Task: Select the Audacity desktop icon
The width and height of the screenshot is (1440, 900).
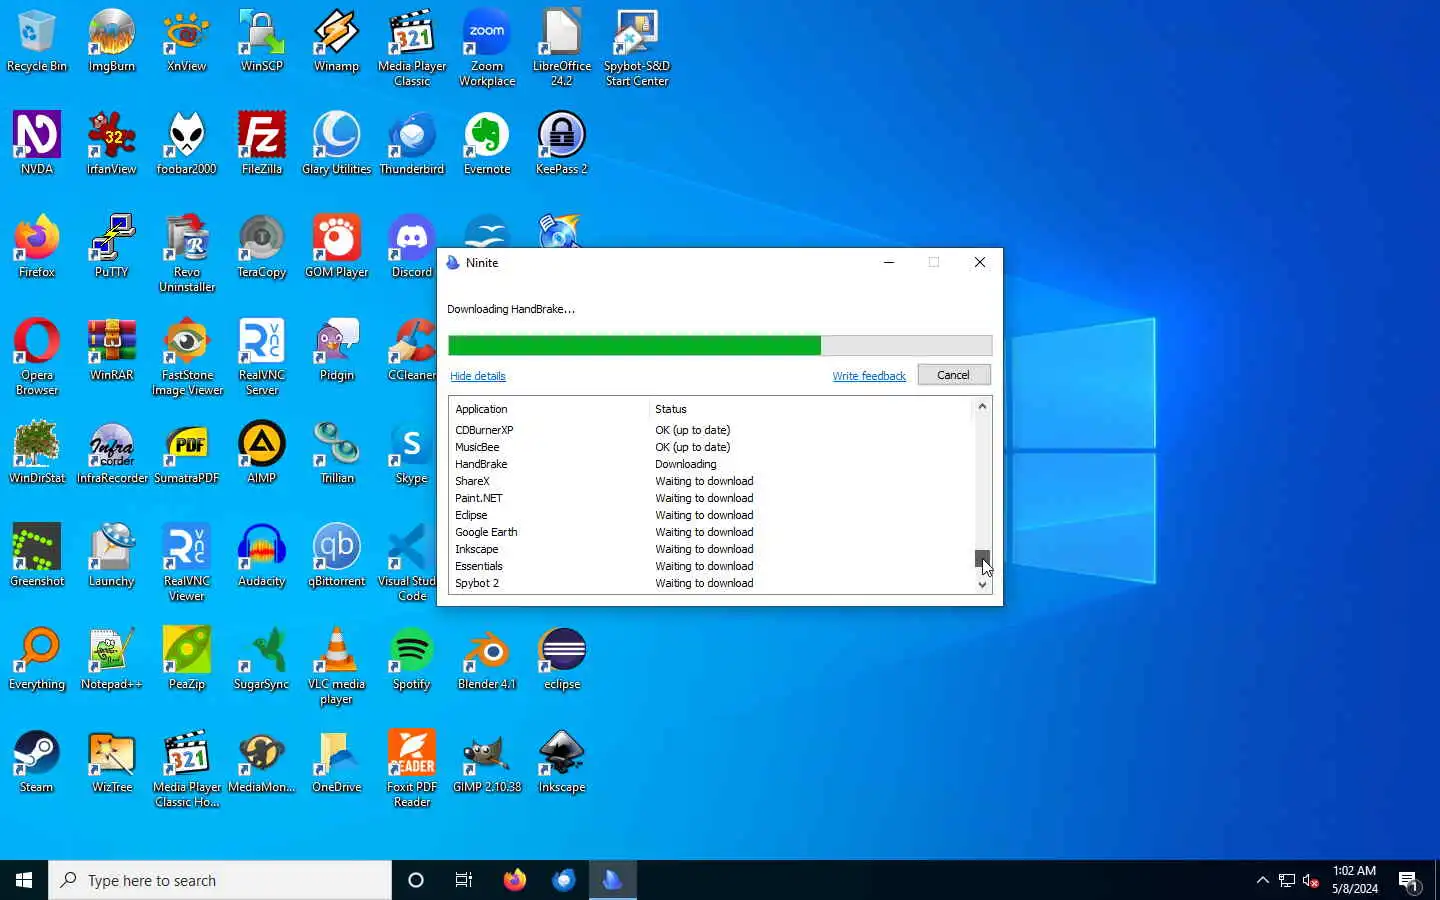Action: point(262,555)
